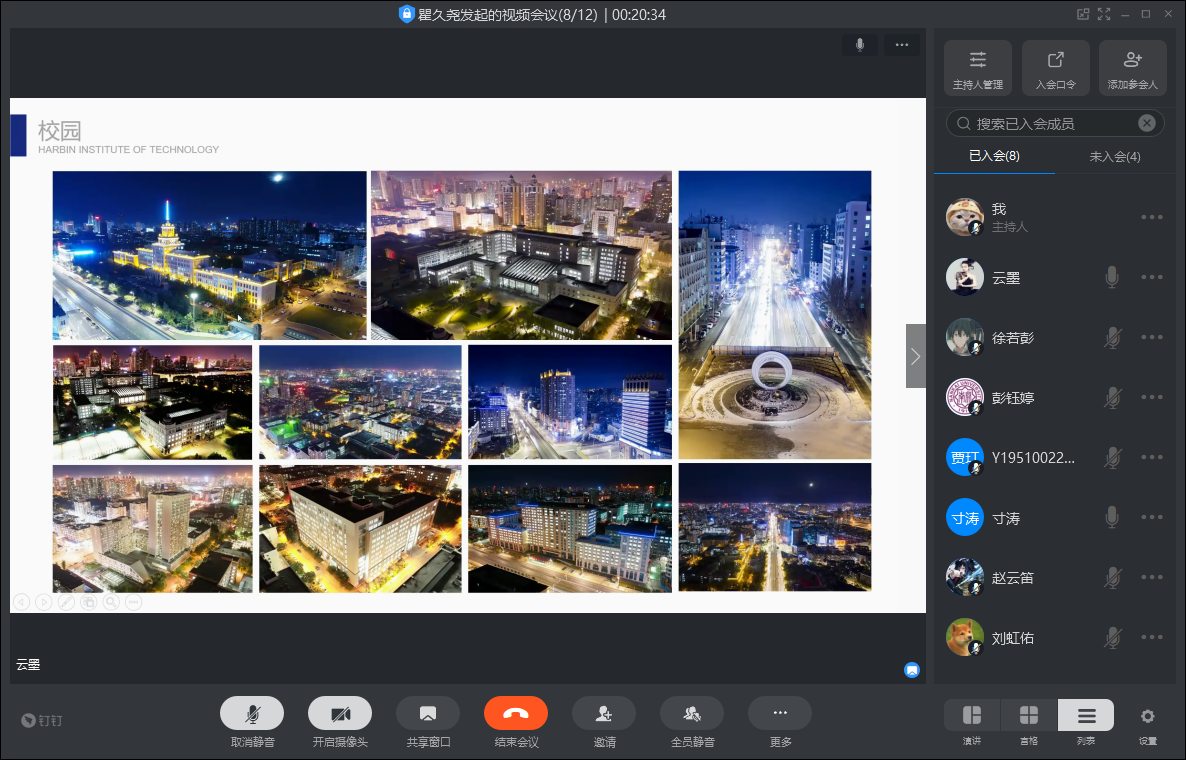Viewport: 1186px width, 760px height.
Task: Switch to 演讲 speaker layout
Action: [x=972, y=715]
